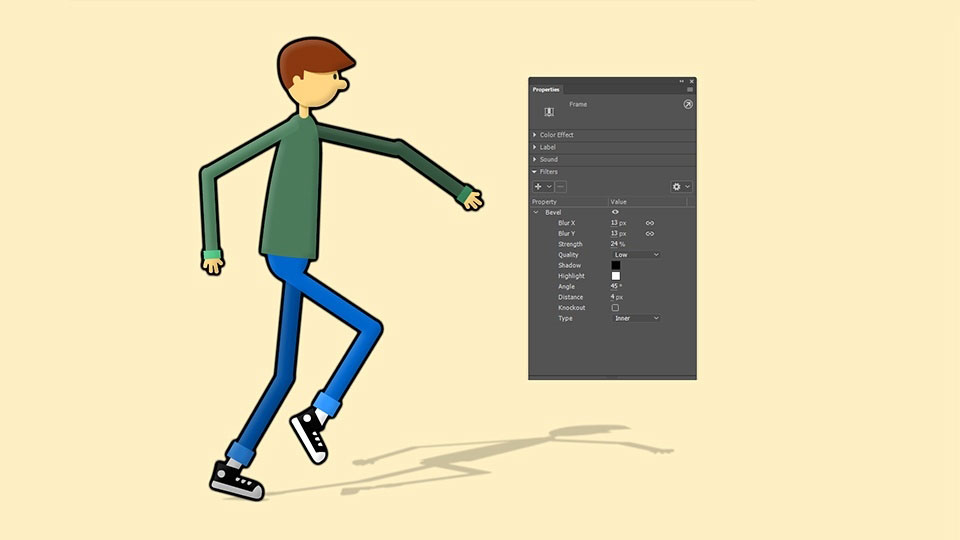Click the white Highlight color swatch
The image size is (960, 540).
[x=616, y=276]
